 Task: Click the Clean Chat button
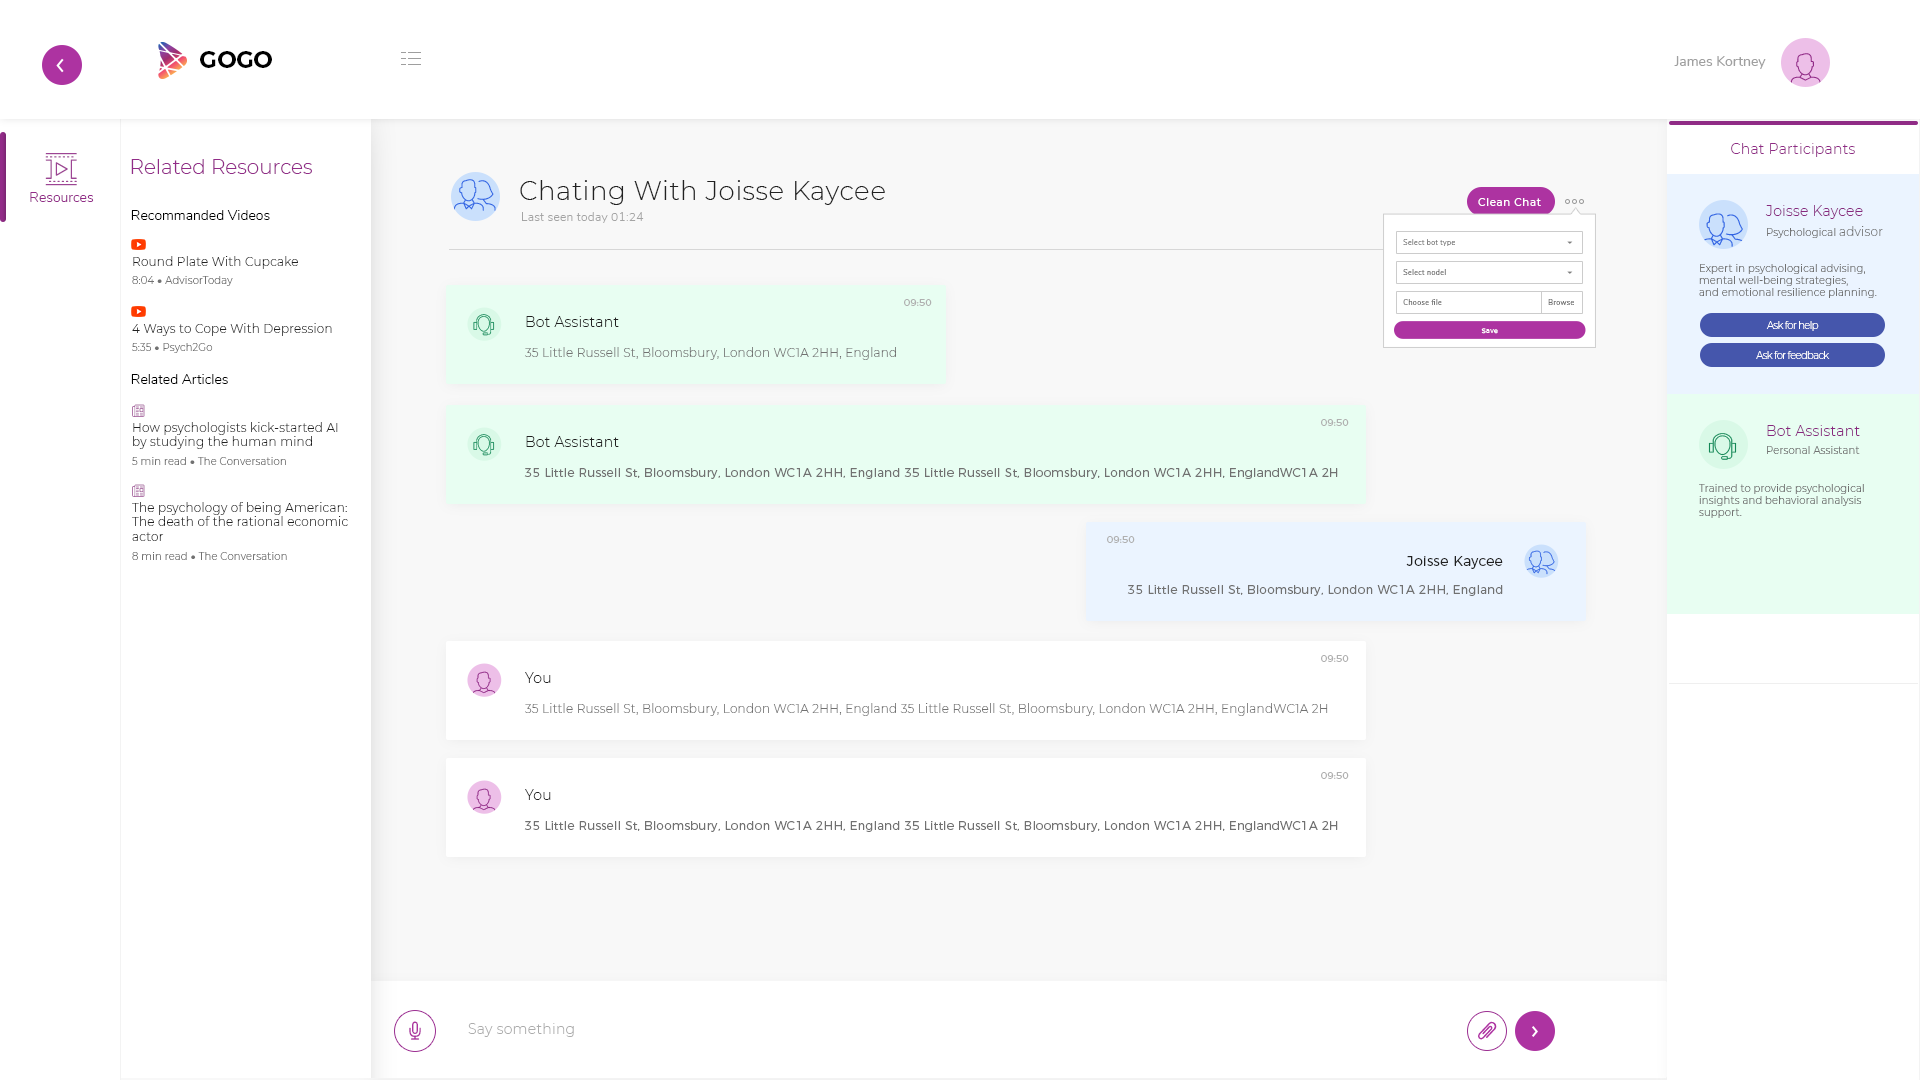pos(1509,201)
